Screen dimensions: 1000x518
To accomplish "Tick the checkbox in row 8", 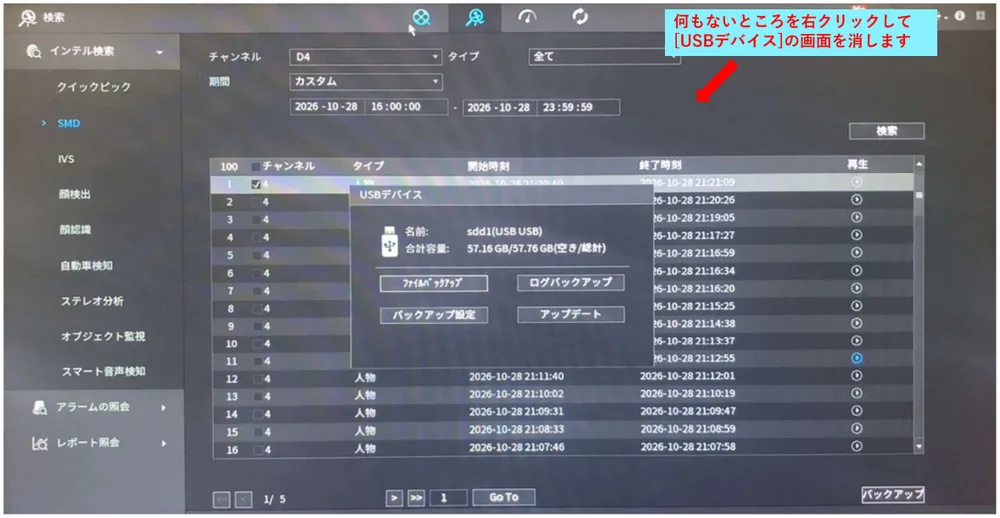I will [257, 308].
